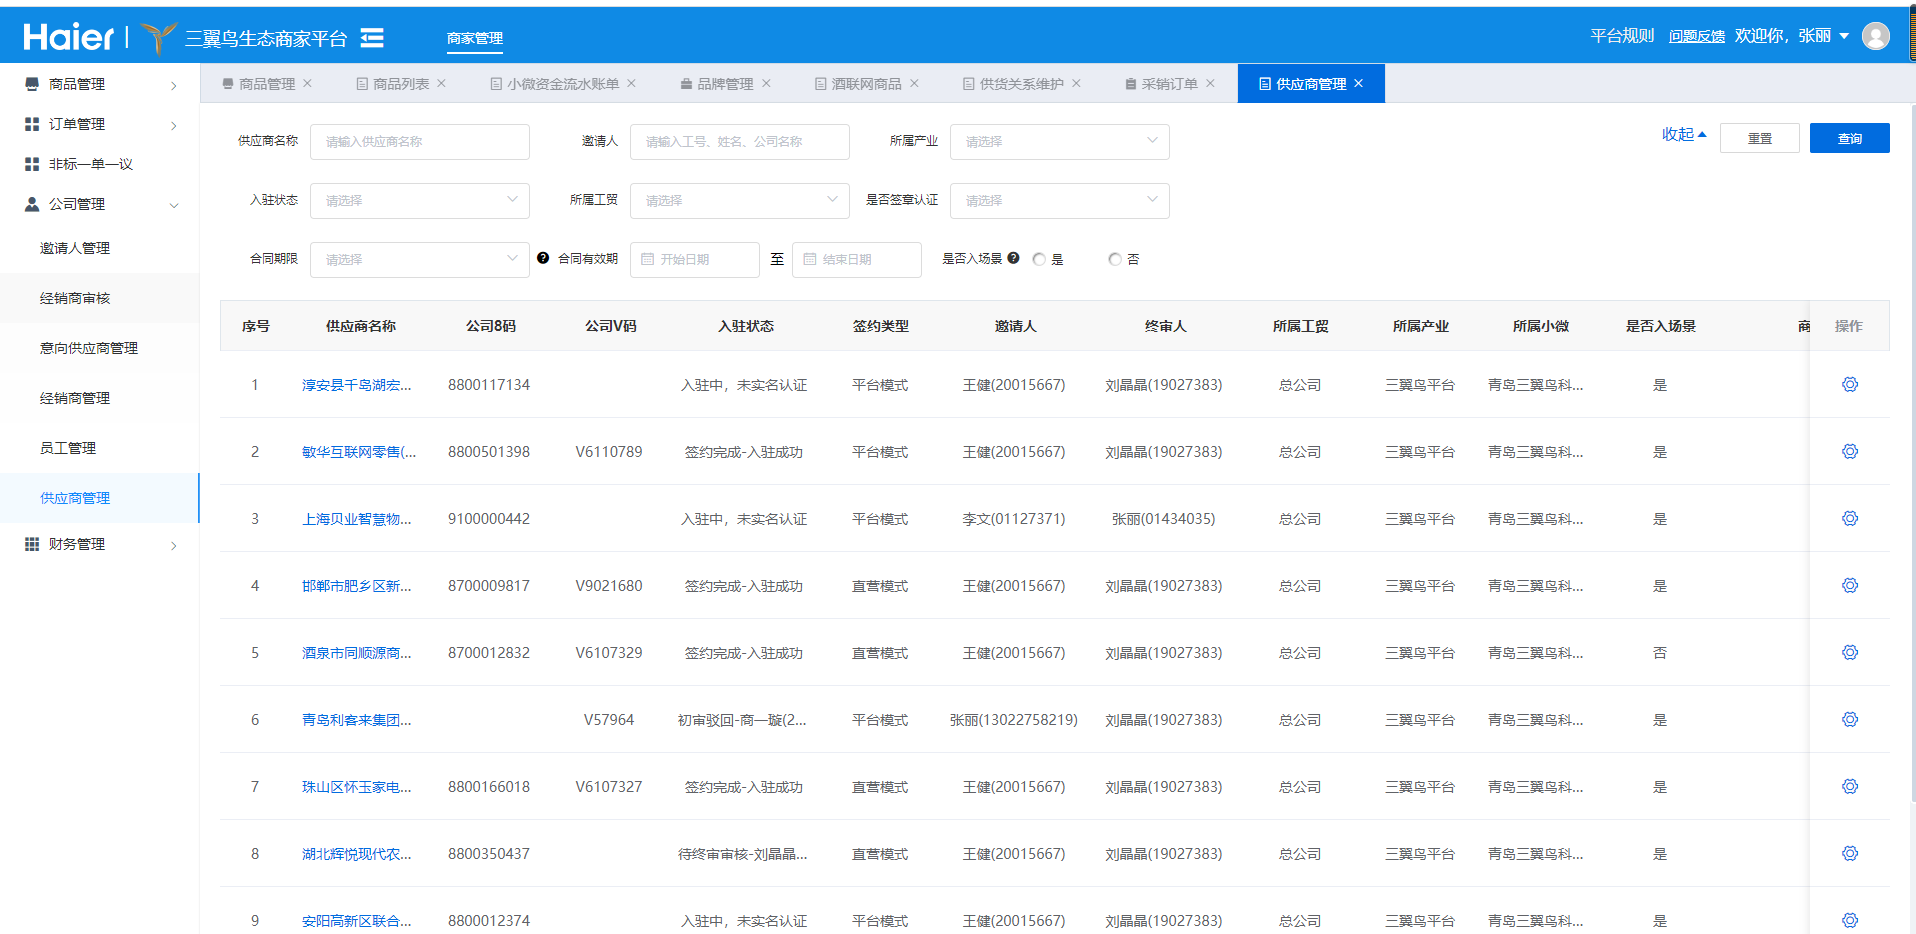The height and width of the screenshot is (934, 1916).
Task: Close the 采销订单 tab
Action: coord(1210,83)
